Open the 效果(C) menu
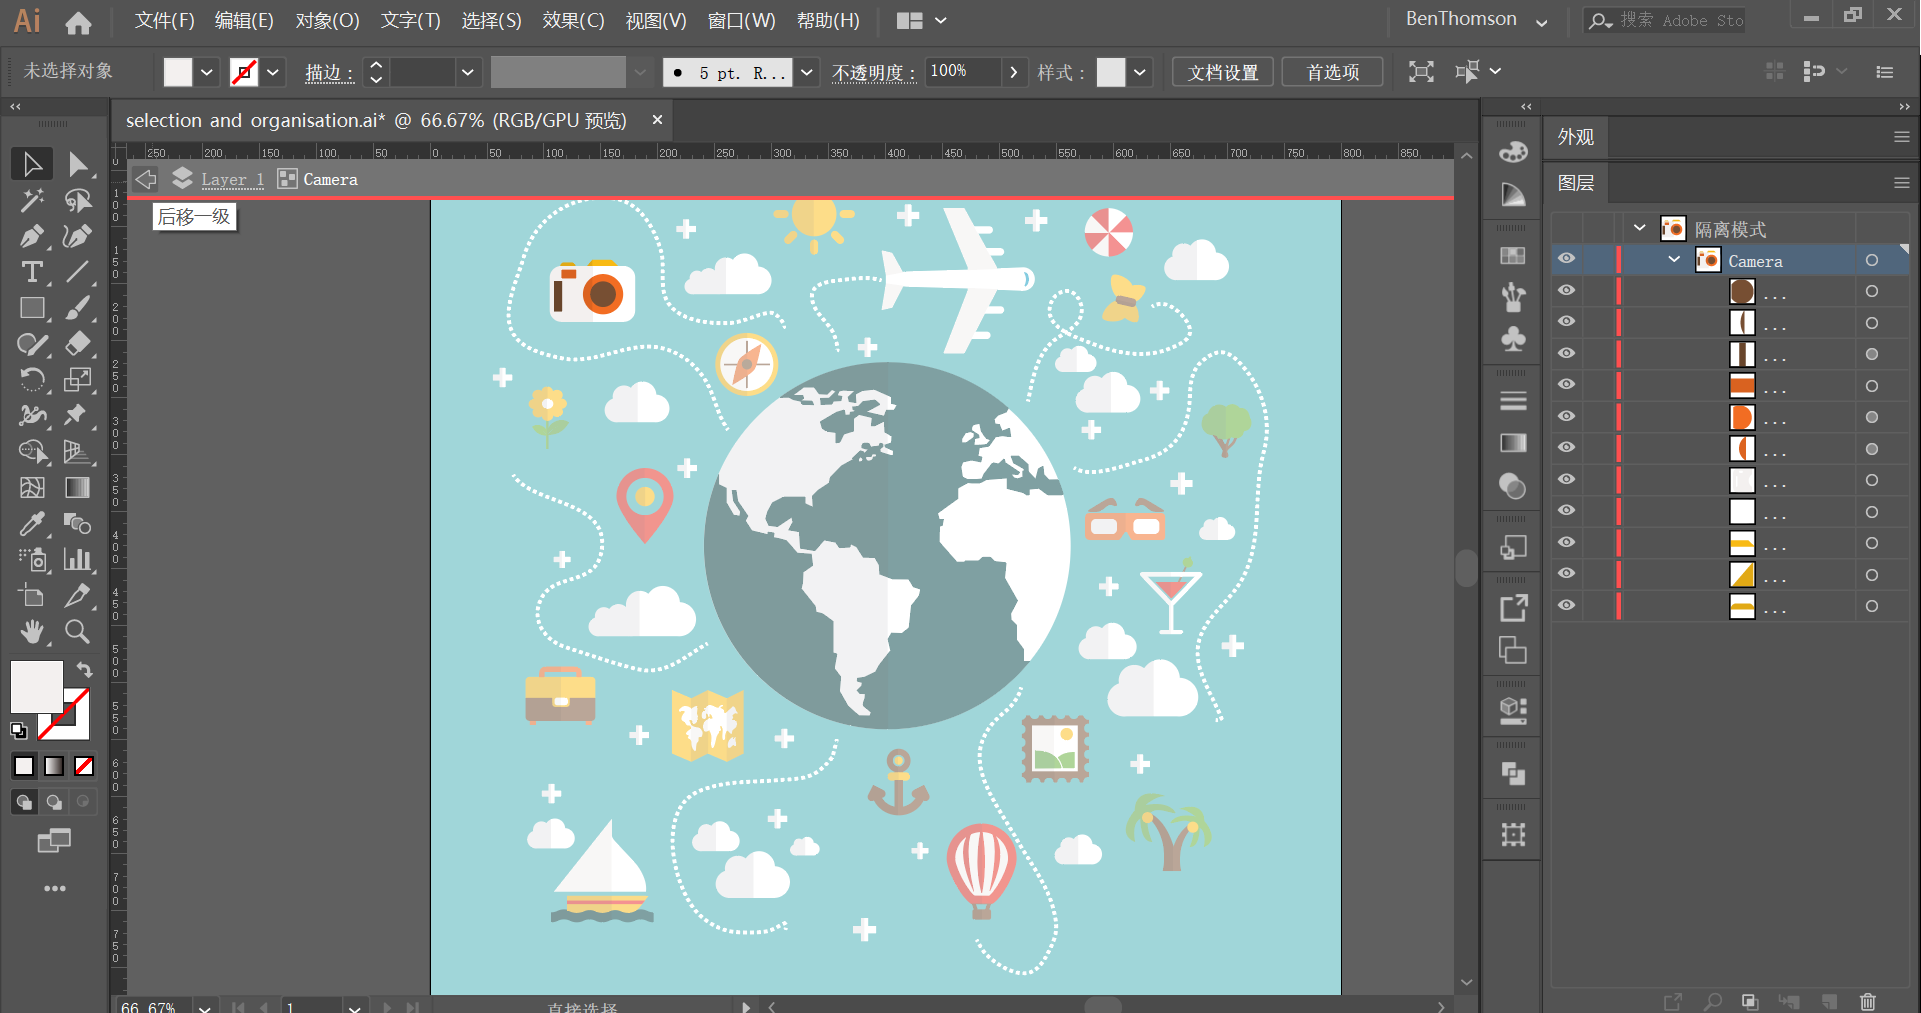Screen dimensions: 1921x1013 tap(573, 21)
